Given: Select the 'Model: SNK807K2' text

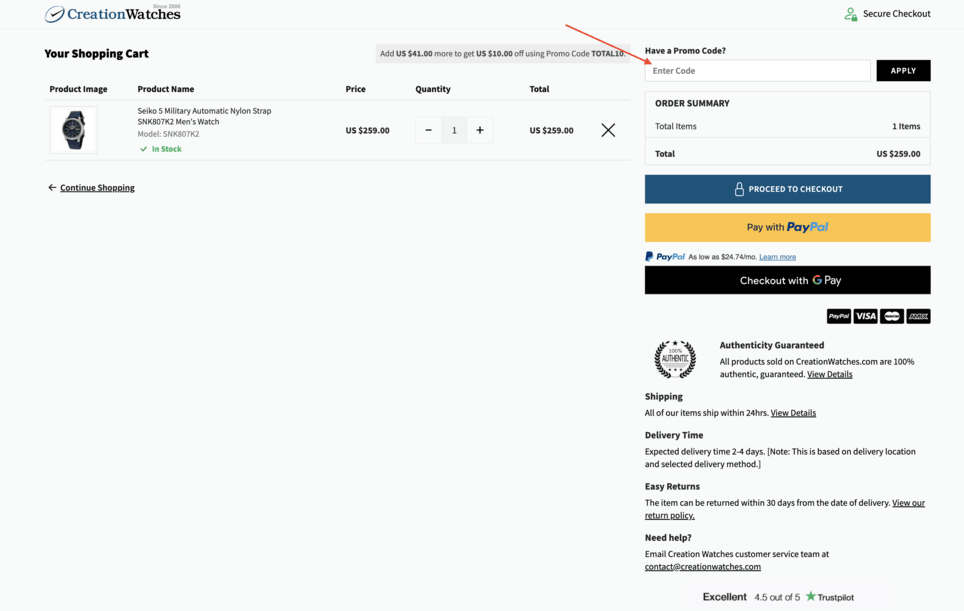Looking at the screenshot, I should [168, 134].
